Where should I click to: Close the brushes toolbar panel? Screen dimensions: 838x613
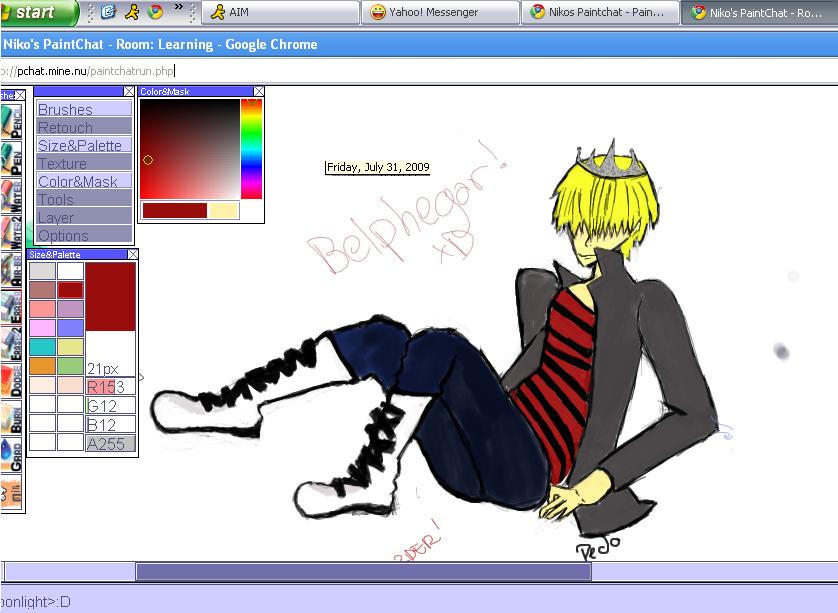click(x=20, y=95)
